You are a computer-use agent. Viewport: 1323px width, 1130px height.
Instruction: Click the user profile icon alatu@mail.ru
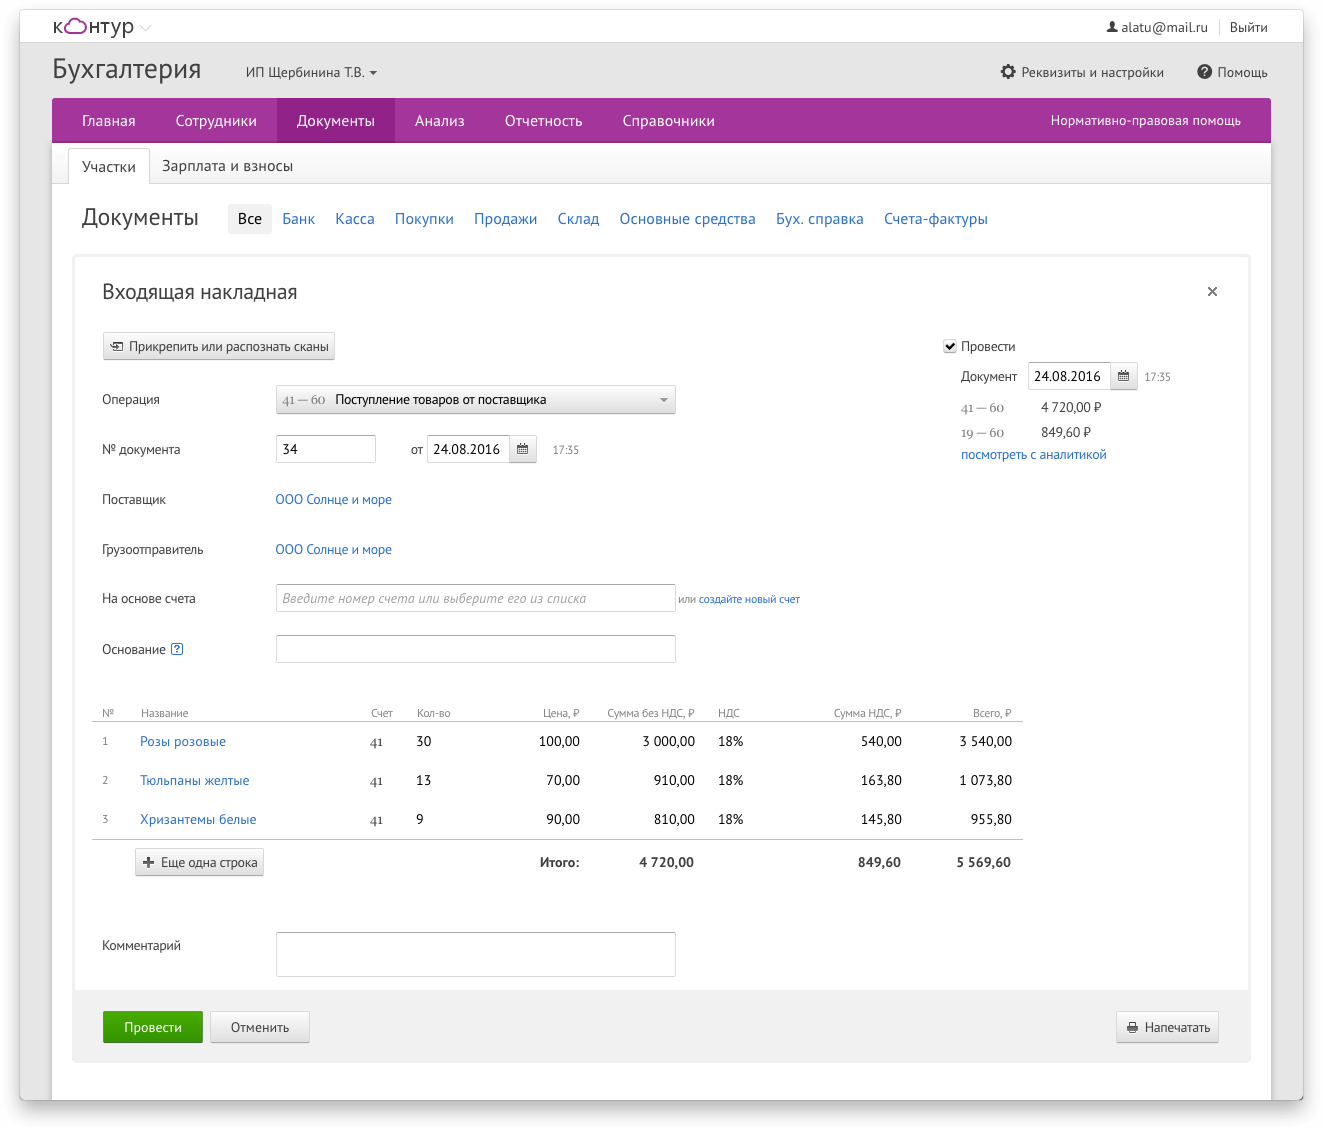click(1112, 27)
